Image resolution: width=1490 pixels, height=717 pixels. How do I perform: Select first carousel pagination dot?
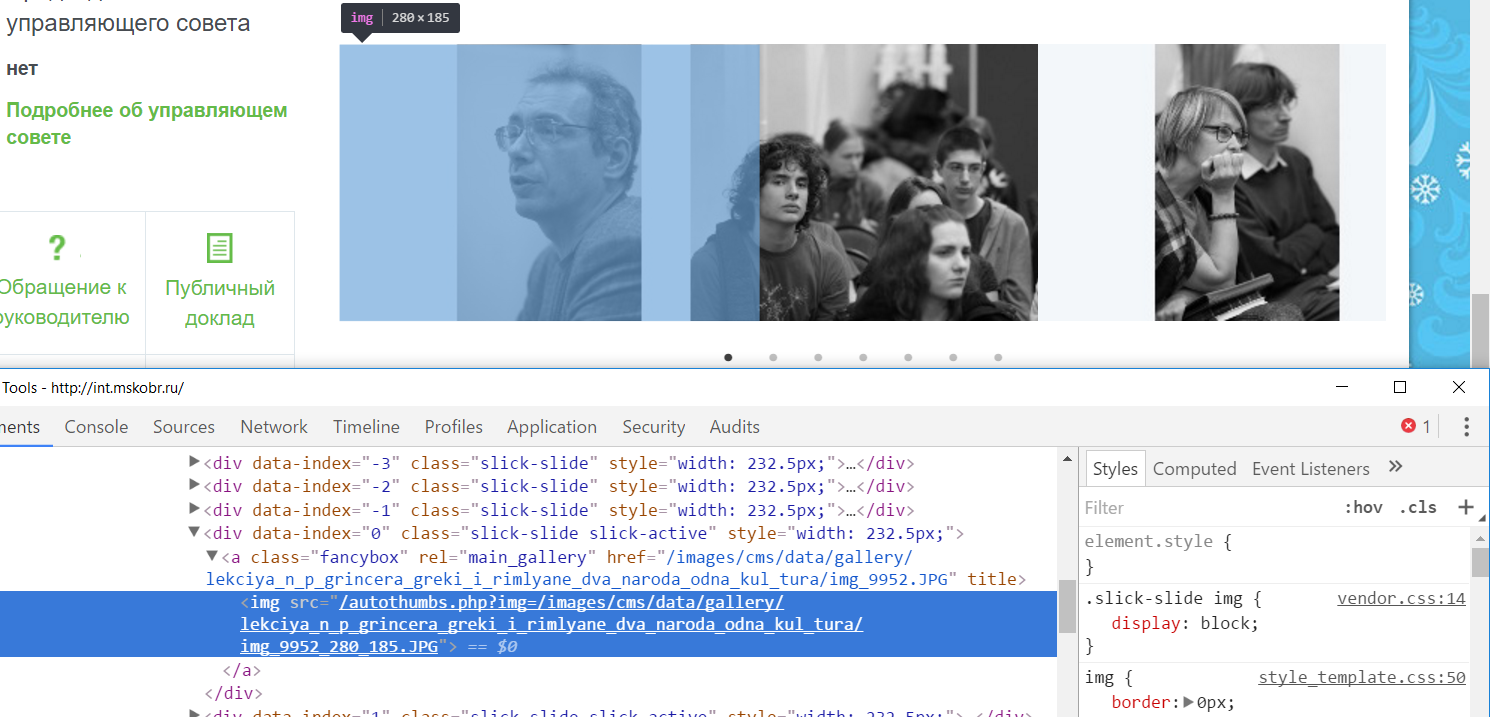[x=728, y=357]
